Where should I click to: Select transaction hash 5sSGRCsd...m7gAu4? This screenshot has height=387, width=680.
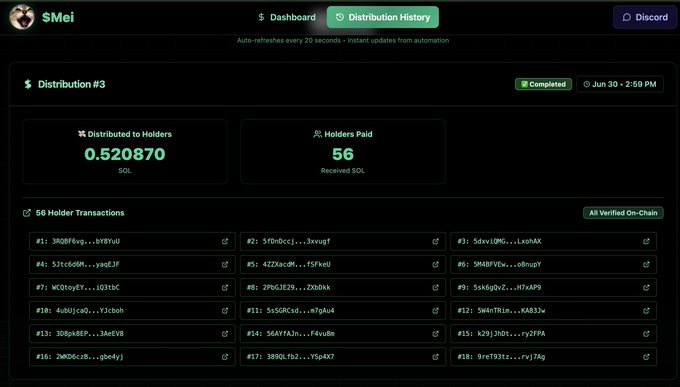pos(300,311)
